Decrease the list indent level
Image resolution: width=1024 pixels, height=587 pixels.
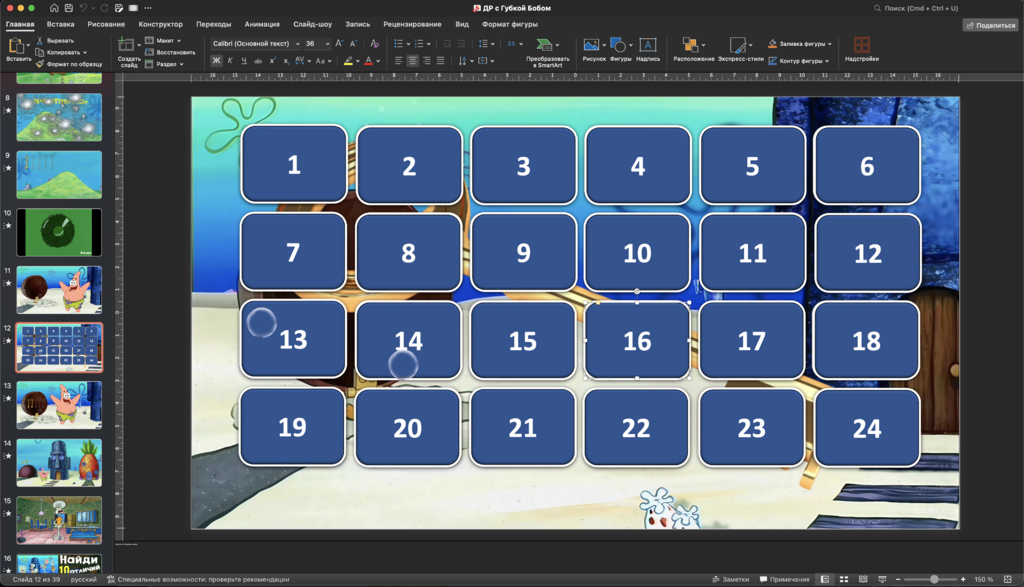(447, 44)
